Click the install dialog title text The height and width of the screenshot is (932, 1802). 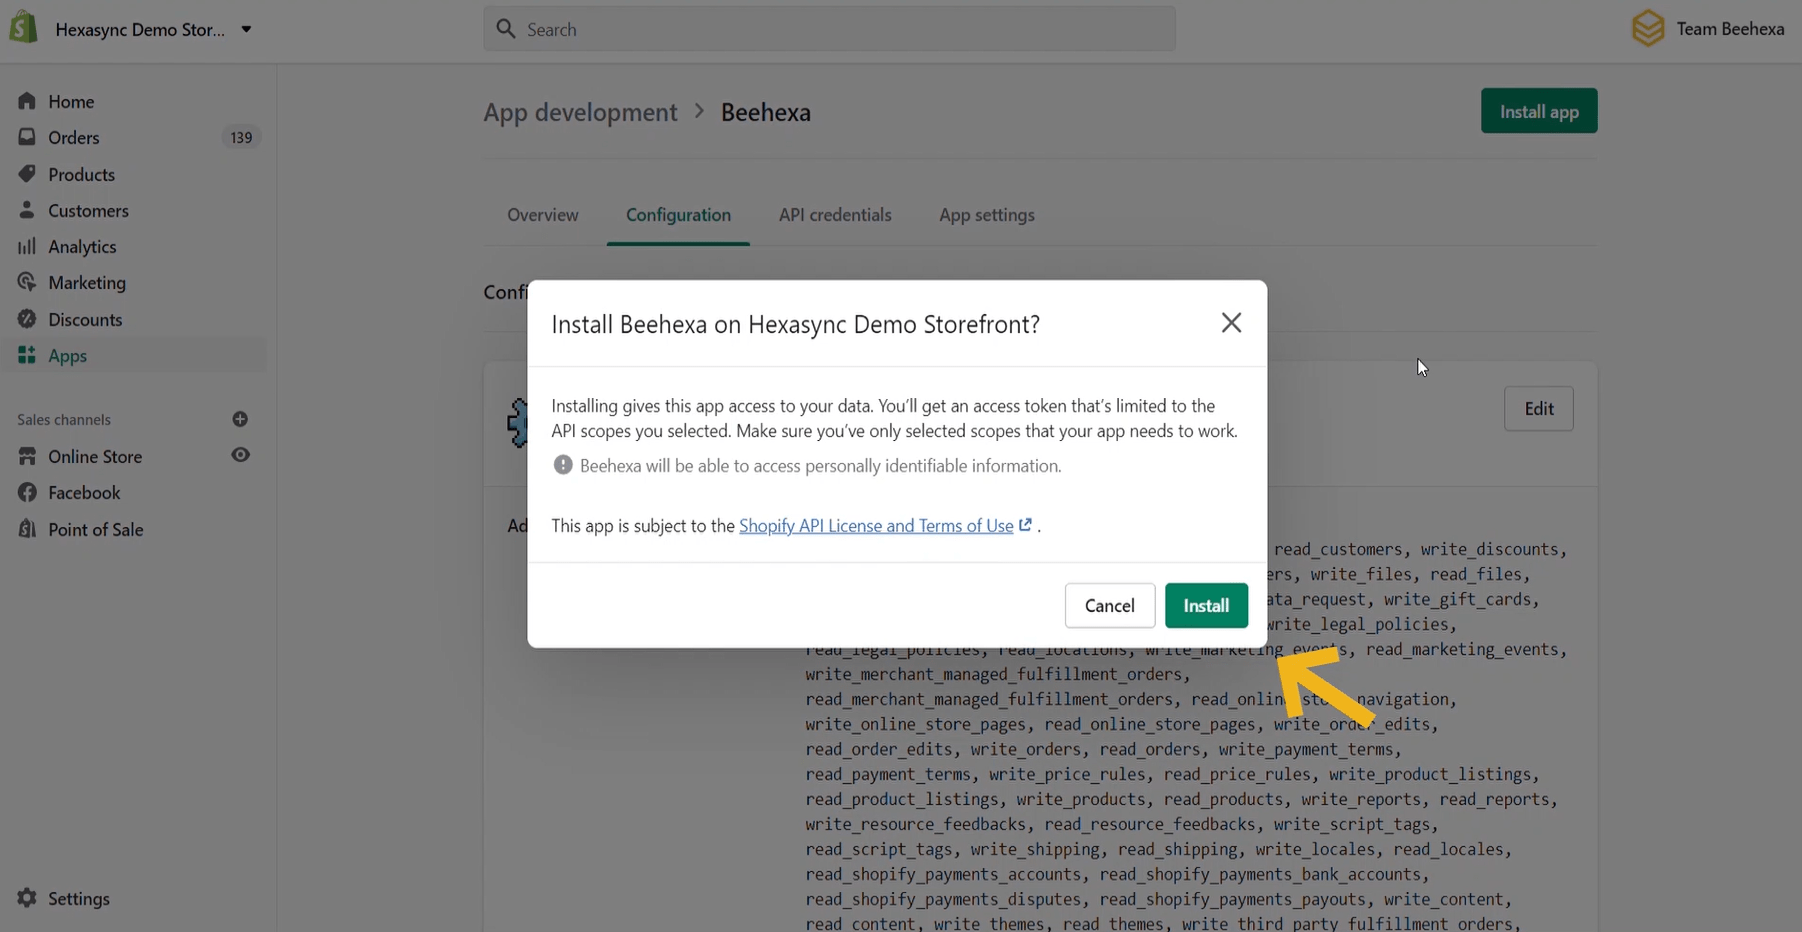click(795, 324)
